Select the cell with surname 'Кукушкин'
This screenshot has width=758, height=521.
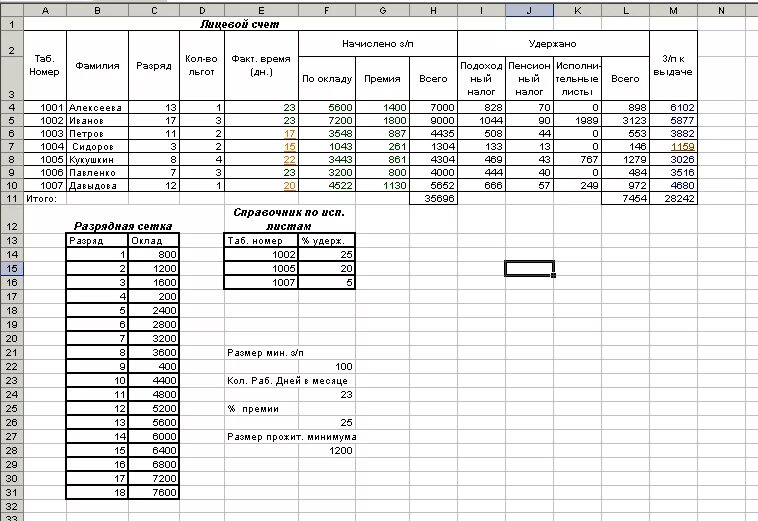click(97, 159)
